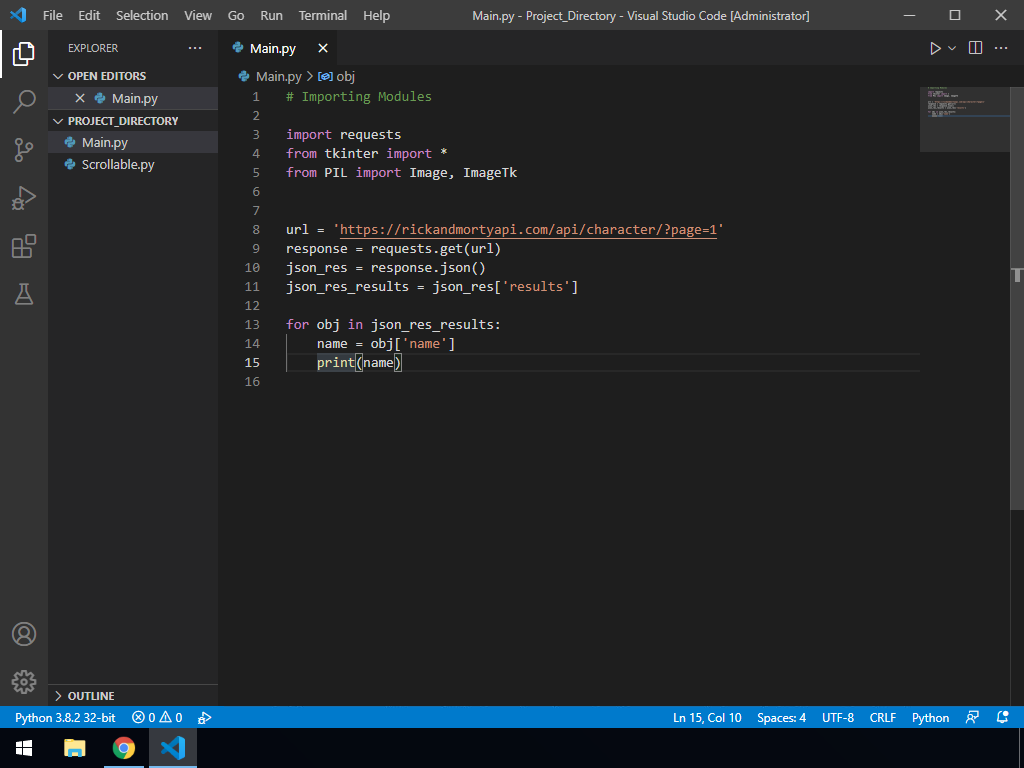Open the Search view in activity bar
Screen dimensions: 1024x768
click(x=24, y=102)
